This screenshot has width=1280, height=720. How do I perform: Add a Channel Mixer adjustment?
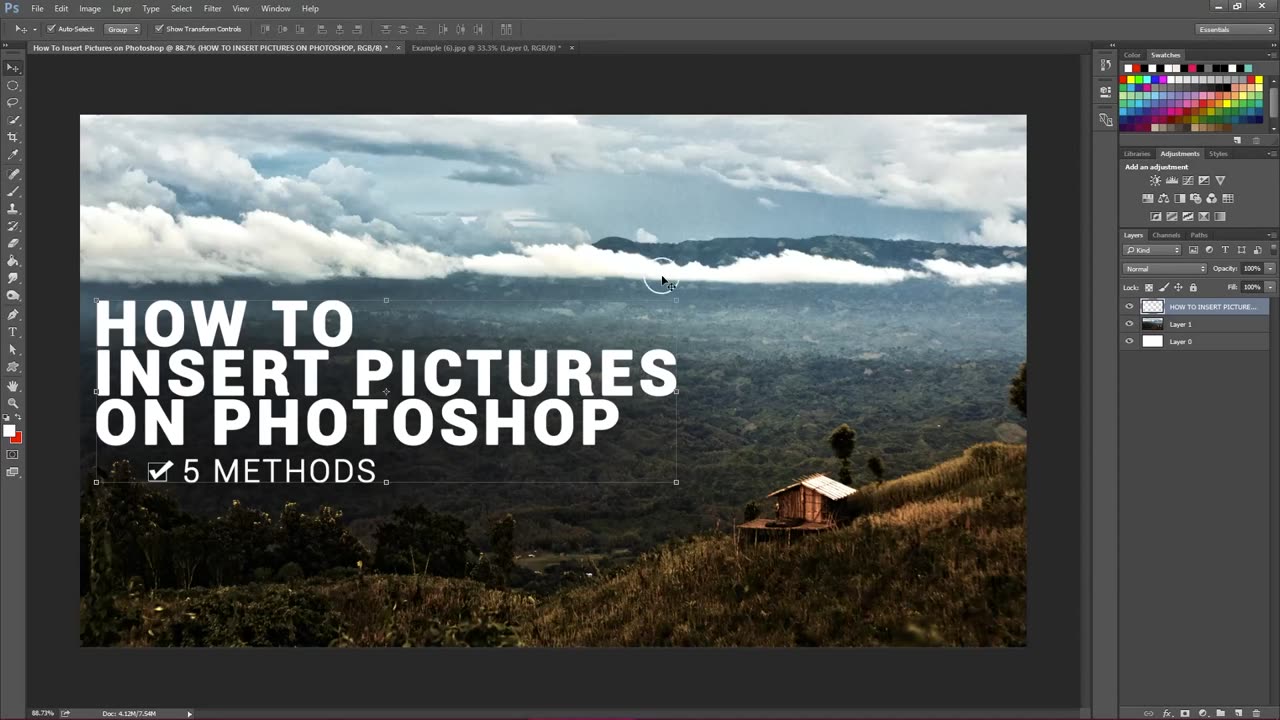coord(1212,199)
